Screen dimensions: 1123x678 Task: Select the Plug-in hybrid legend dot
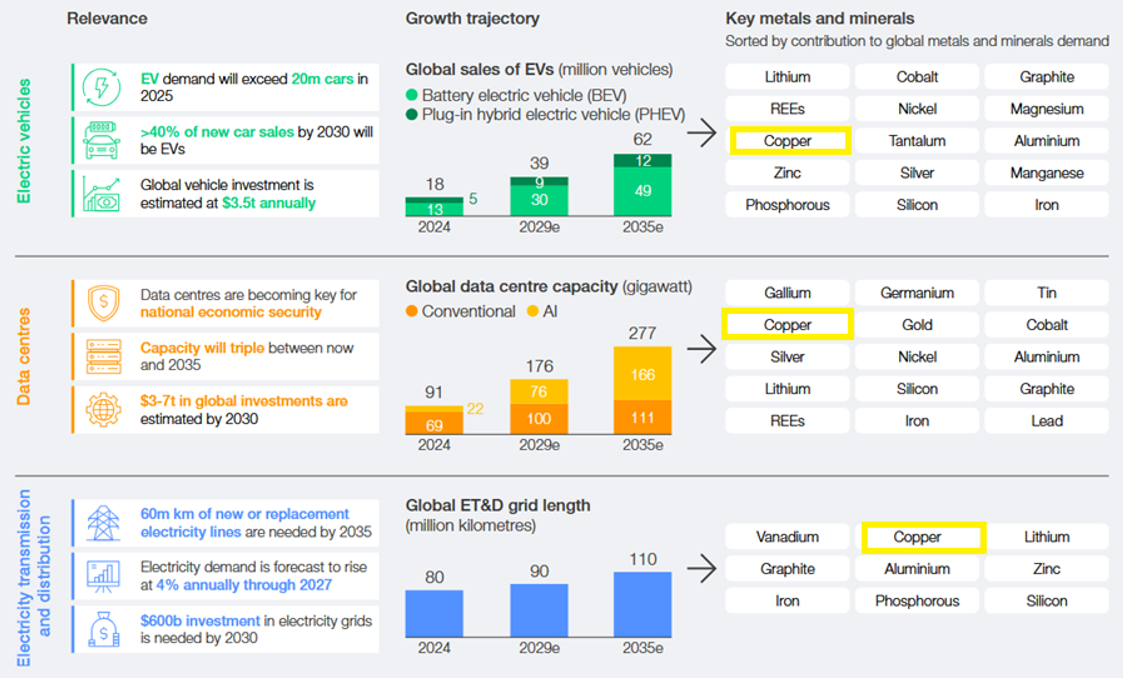[x=412, y=114]
